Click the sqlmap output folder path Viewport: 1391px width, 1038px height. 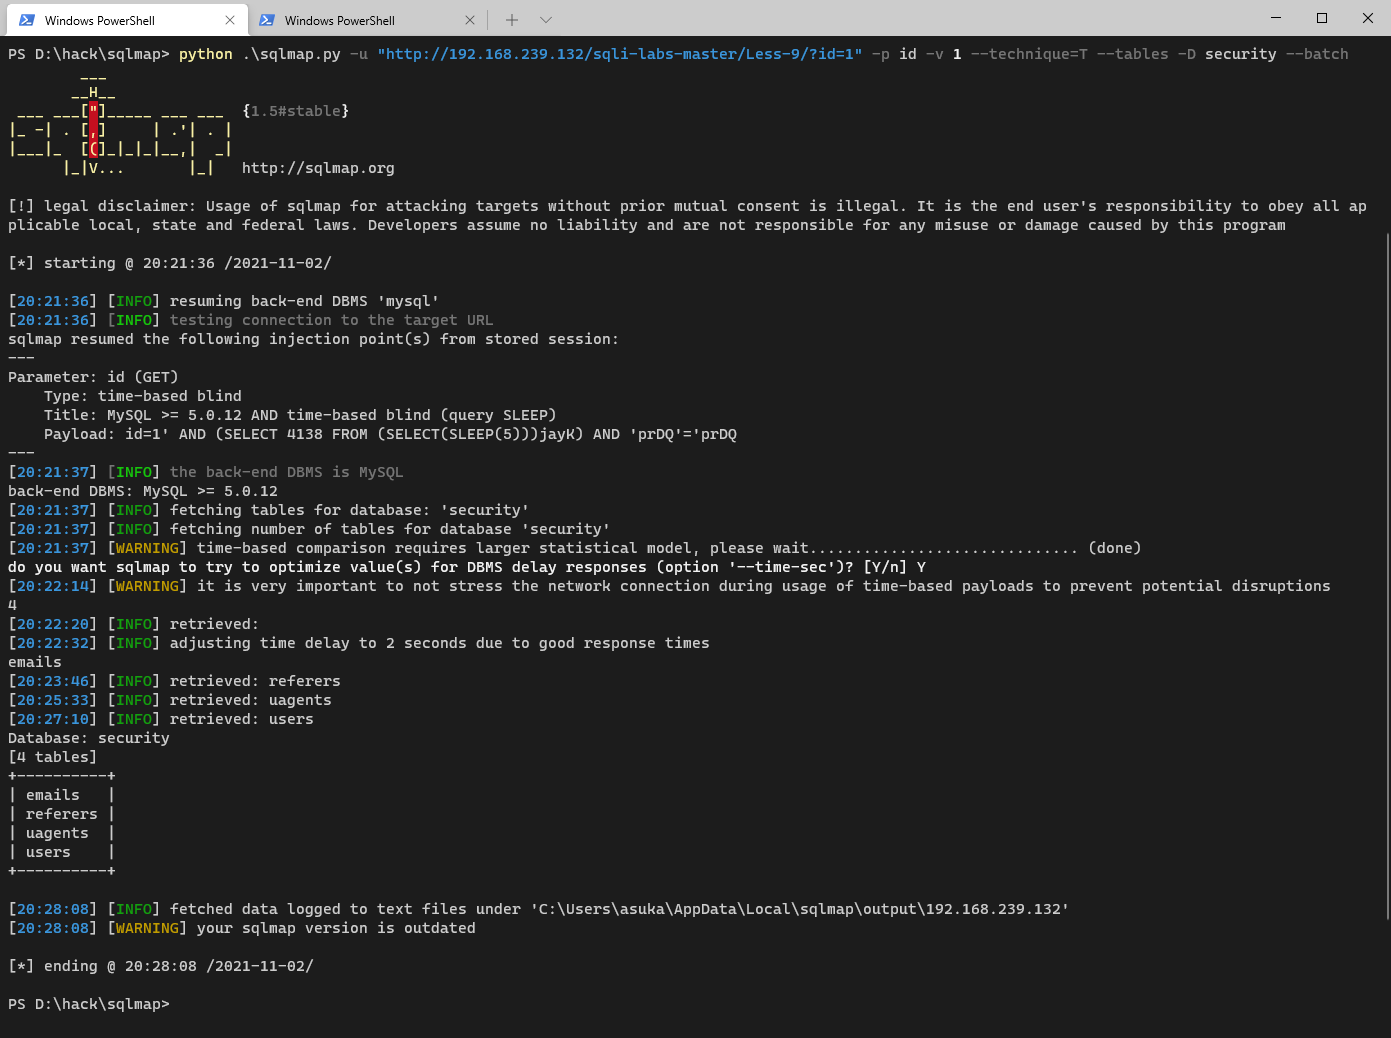[799, 909]
